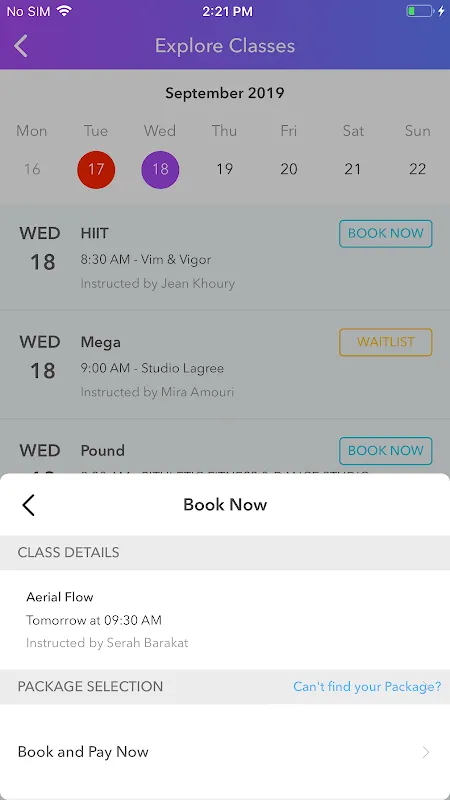Open the Can't find your Package link

367,687
